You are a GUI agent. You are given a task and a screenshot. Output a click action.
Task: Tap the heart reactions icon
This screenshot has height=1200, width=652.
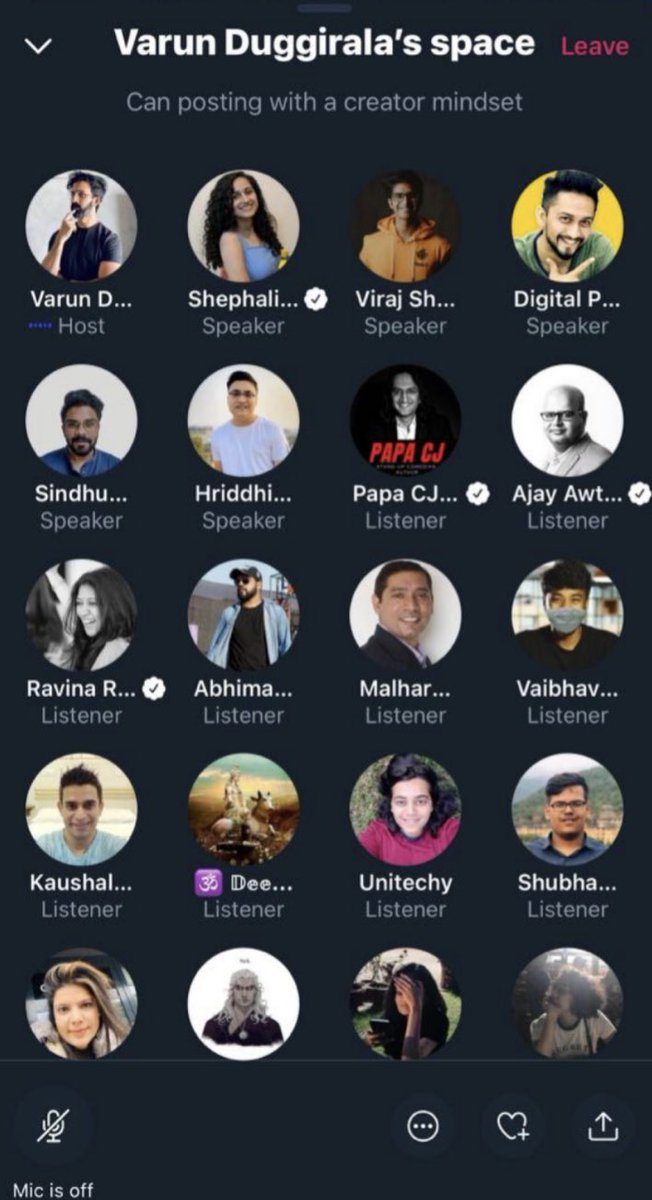513,1127
